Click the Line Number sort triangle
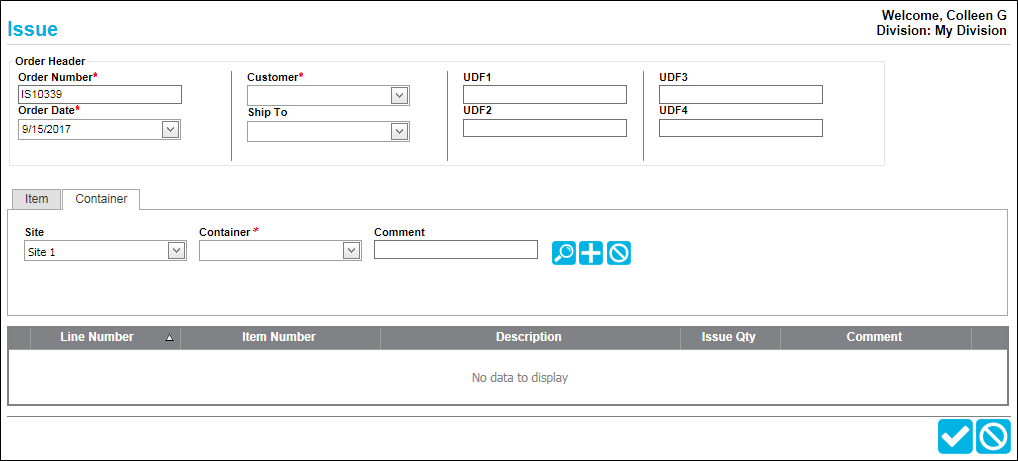The image size is (1018, 461). tap(169, 337)
